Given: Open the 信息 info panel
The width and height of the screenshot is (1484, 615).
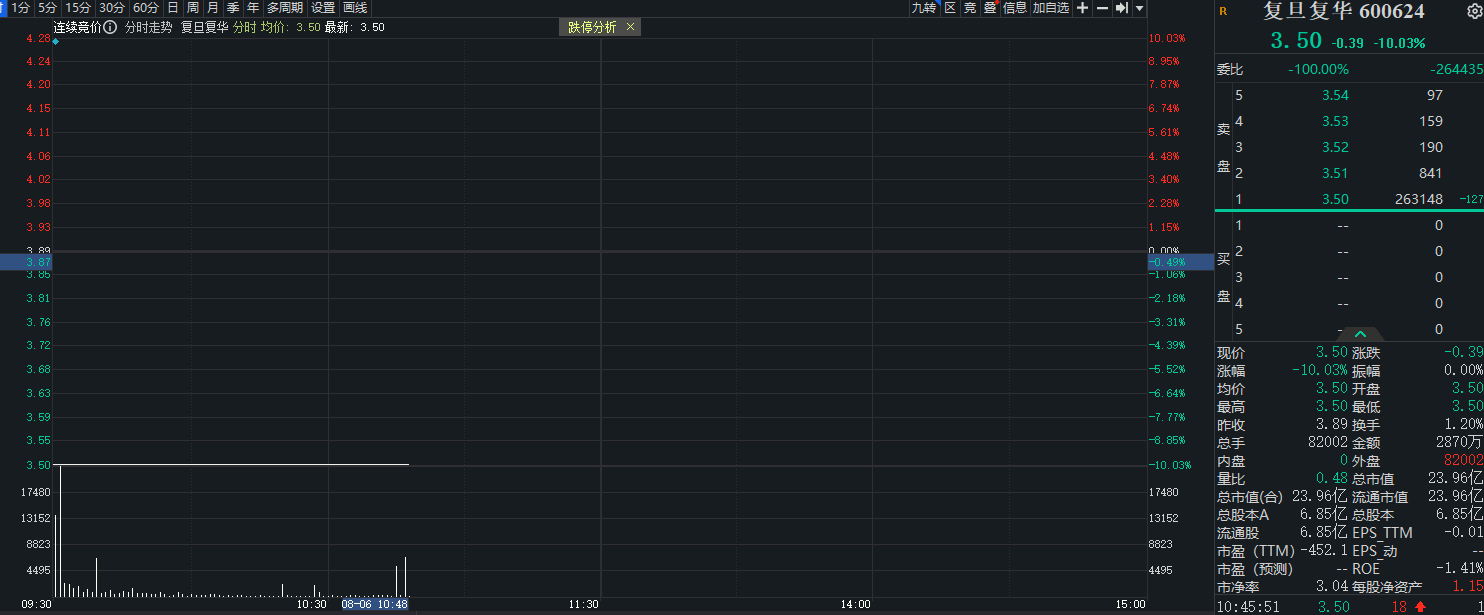Looking at the screenshot, I should (x=1014, y=8).
